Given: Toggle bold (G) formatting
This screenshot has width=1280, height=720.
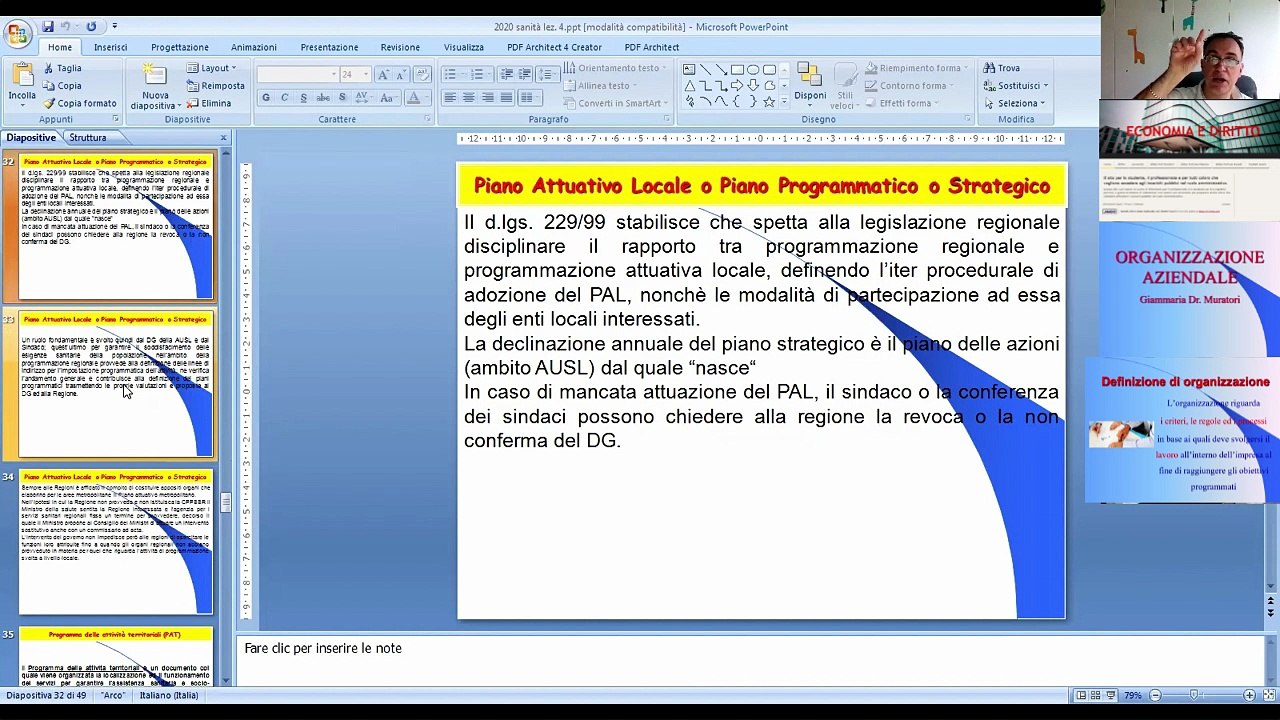Looking at the screenshot, I should click(265, 98).
